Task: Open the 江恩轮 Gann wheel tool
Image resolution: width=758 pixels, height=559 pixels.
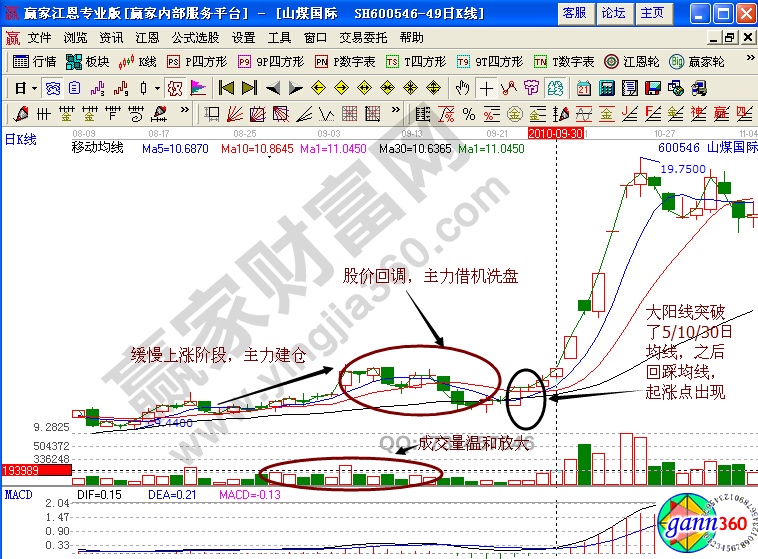Action: 632,61
